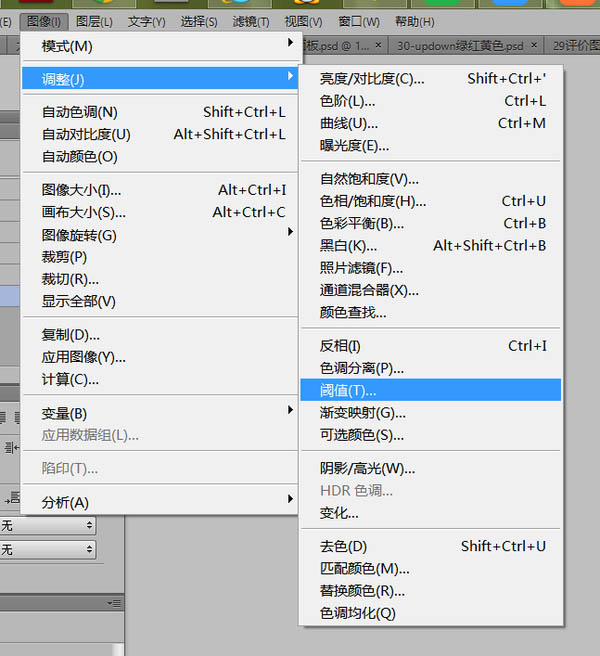Expand the 图像旋转(G) submenu
The height and width of the screenshot is (656, 600).
click(x=160, y=235)
